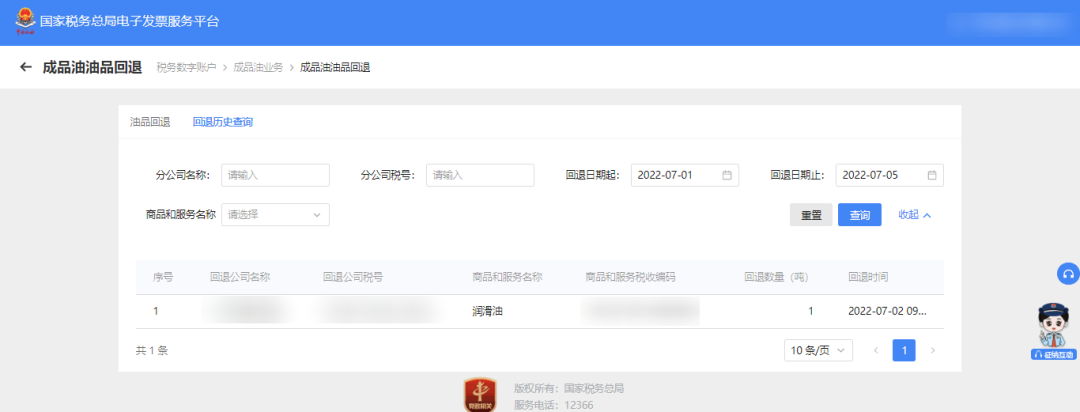
Task: Click the back arrow beside 成品油油品回退
Action: (x=26, y=67)
